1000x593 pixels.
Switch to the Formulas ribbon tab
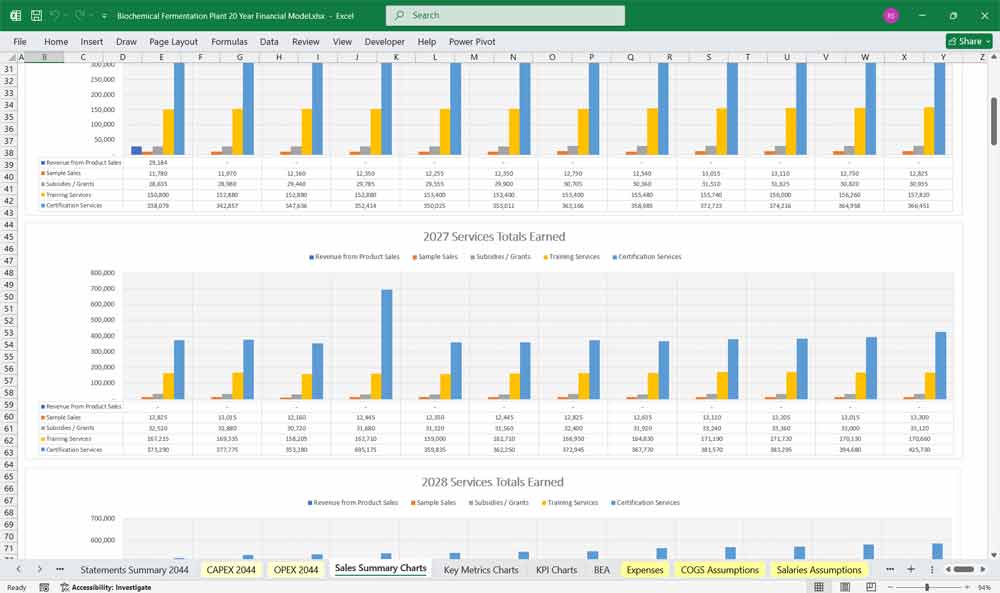[x=229, y=41]
